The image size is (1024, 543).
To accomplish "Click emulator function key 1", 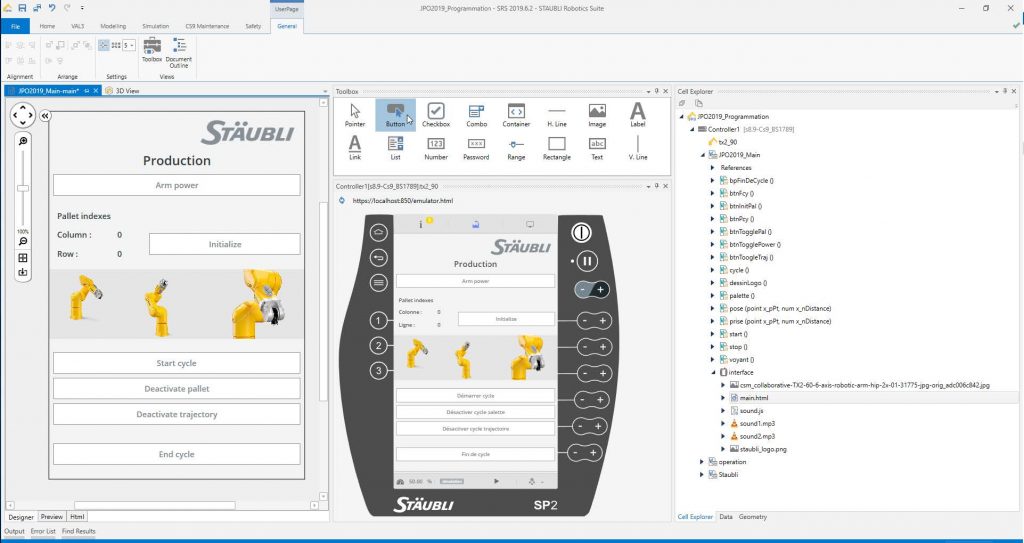I will (378, 320).
